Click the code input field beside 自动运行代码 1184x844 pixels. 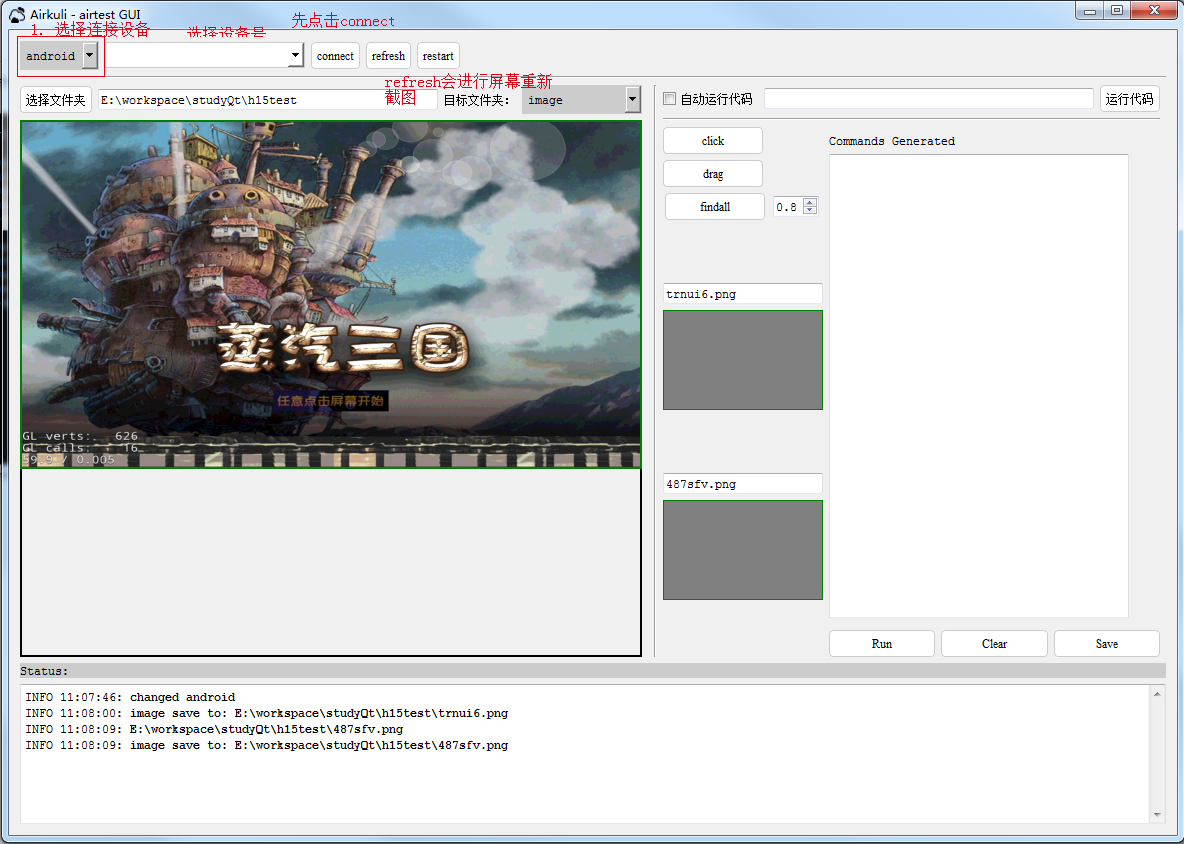(929, 99)
